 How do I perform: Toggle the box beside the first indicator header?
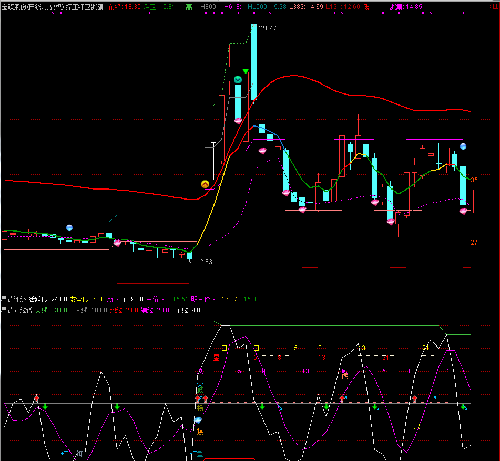tap(4, 298)
